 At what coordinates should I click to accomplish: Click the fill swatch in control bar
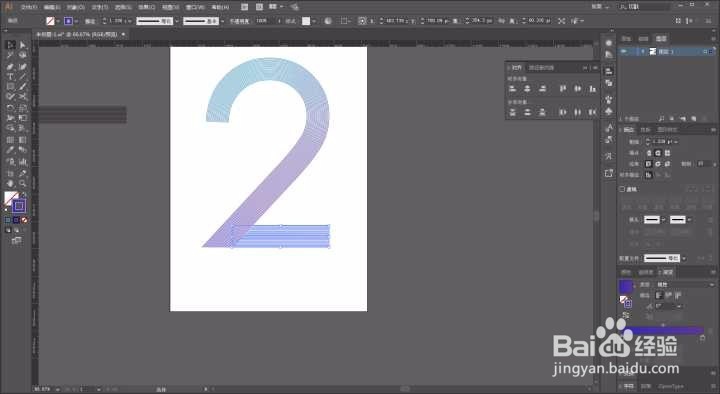click(51, 21)
